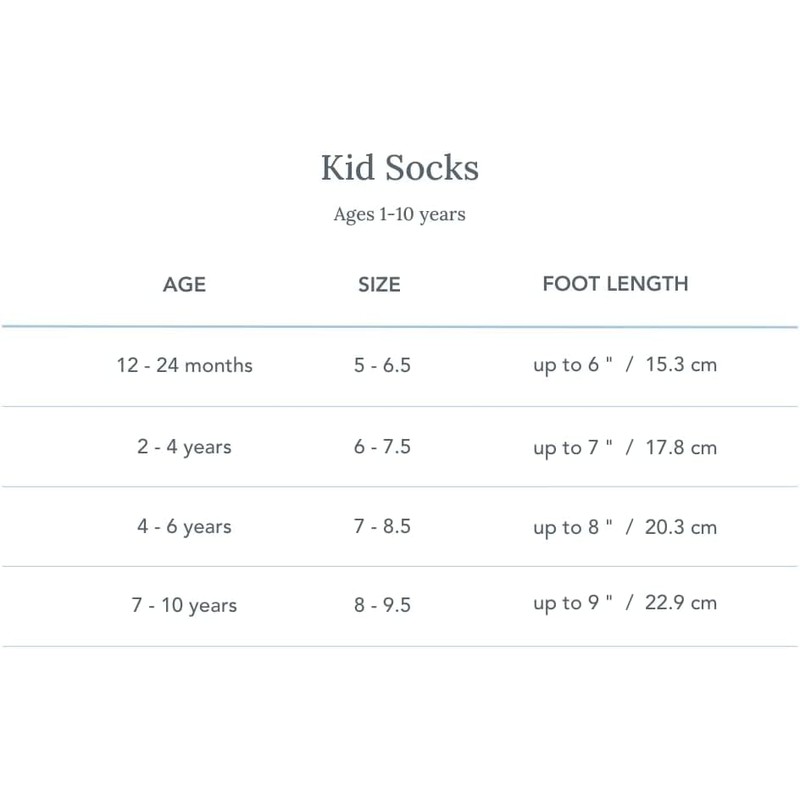
Task: Select the 7 - 10 years age cell
Action: pos(184,605)
